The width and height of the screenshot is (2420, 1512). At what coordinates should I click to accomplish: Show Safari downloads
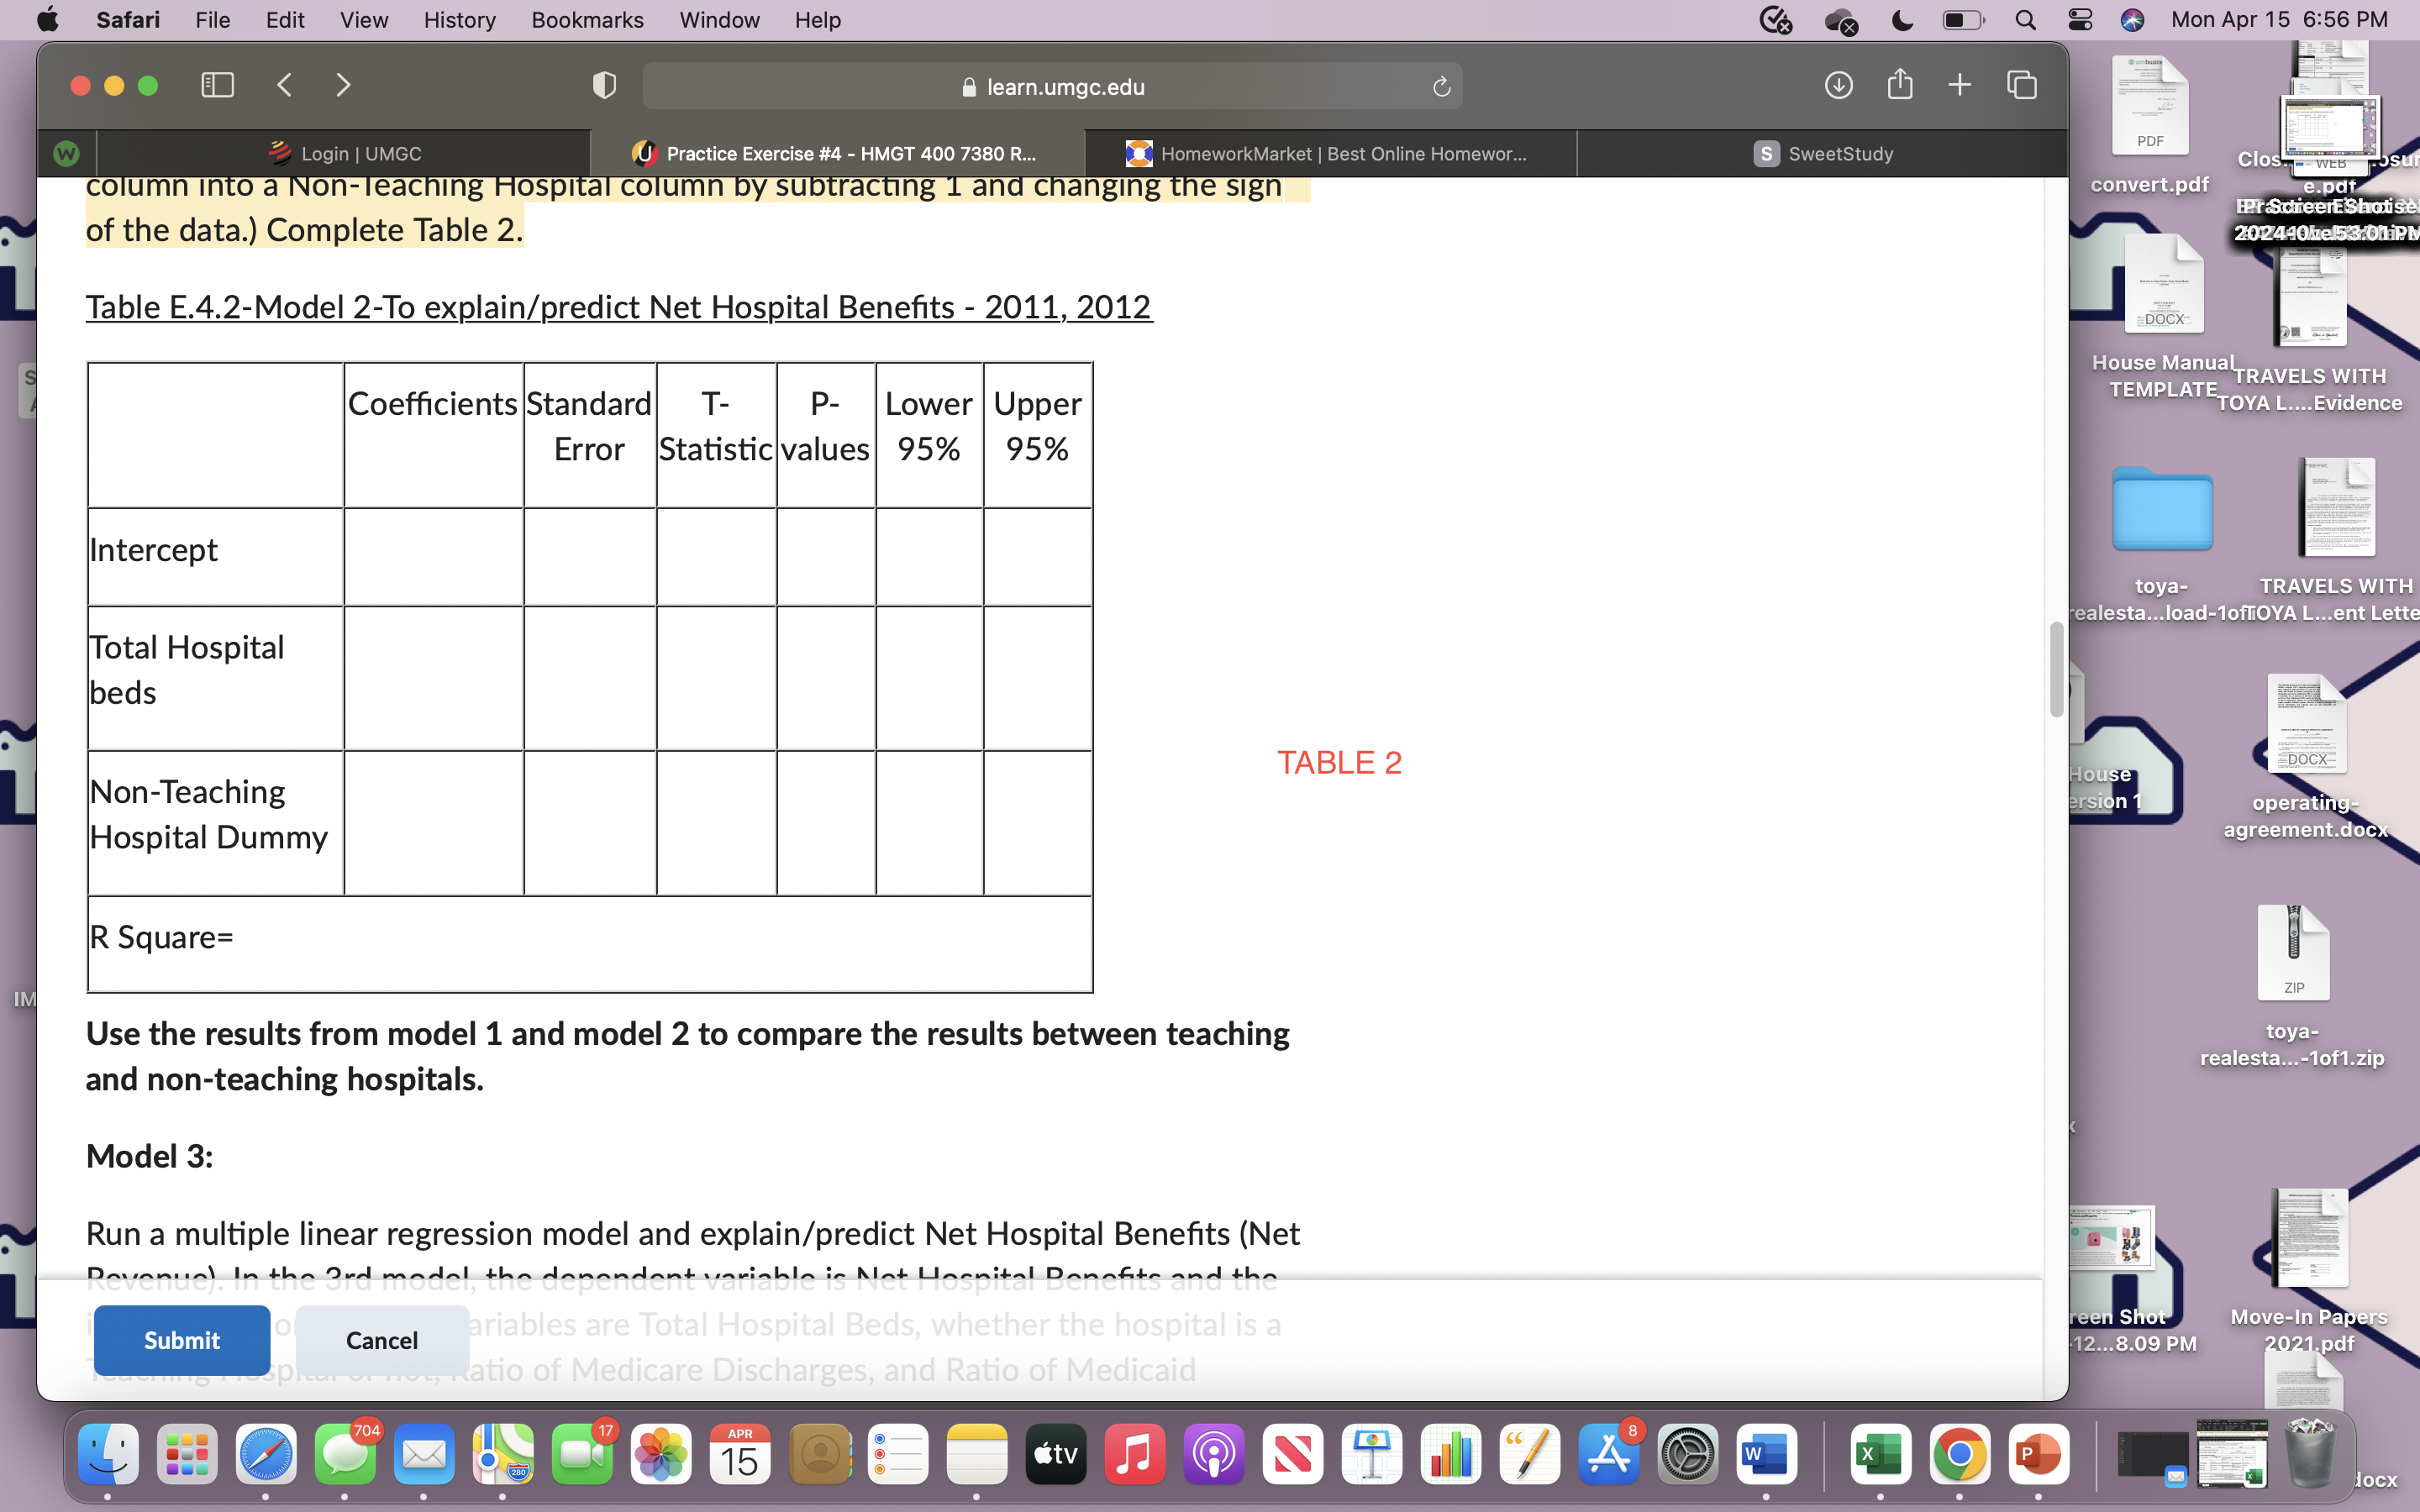click(x=1838, y=85)
